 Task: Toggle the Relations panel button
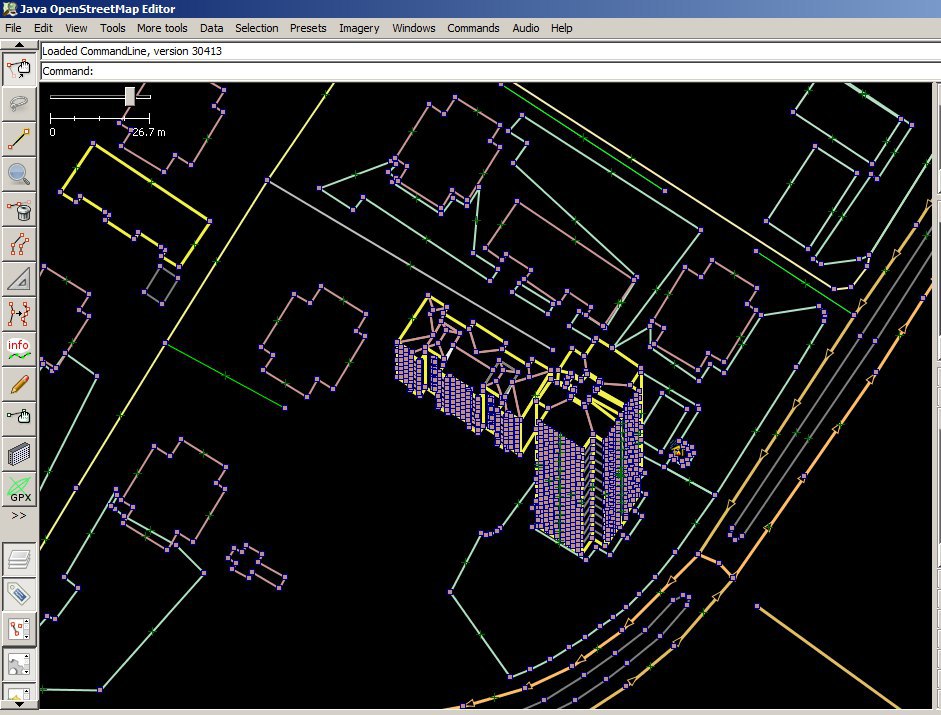[x=19, y=664]
